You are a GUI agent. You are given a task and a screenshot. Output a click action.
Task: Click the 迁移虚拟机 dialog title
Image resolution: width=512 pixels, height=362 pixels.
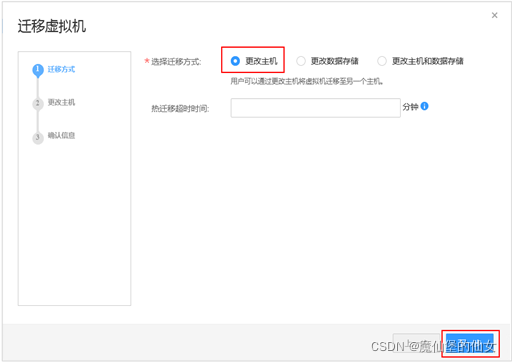52,26
